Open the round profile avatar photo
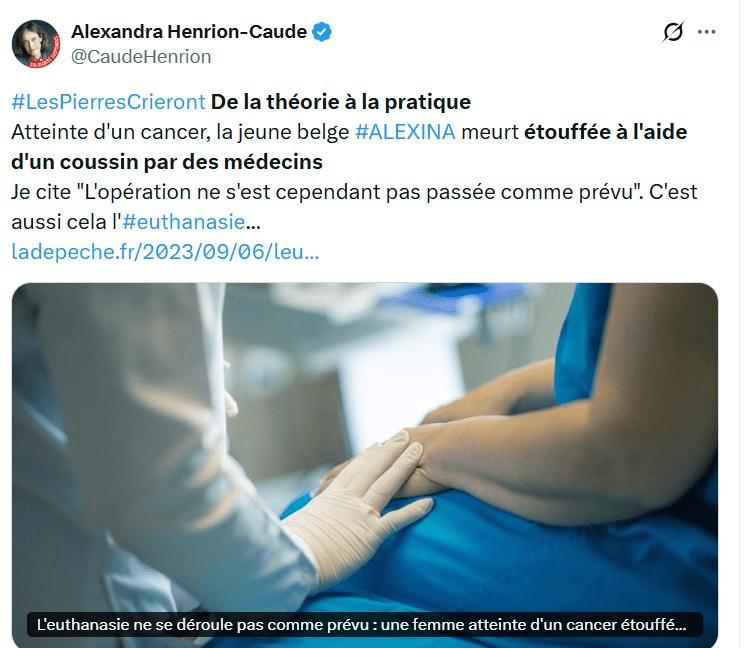The image size is (748, 648). pyautogui.click(x=36, y=44)
